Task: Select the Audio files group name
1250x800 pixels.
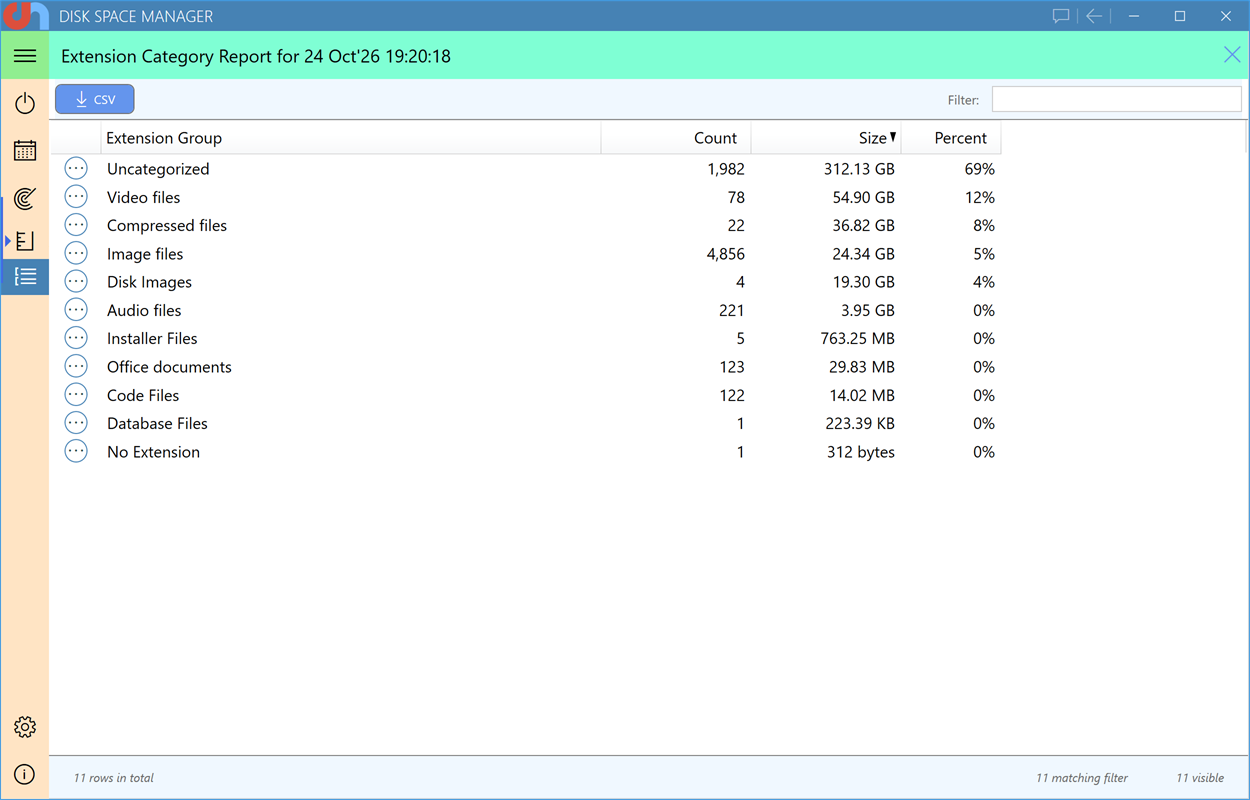Action: tap(144, 310)
